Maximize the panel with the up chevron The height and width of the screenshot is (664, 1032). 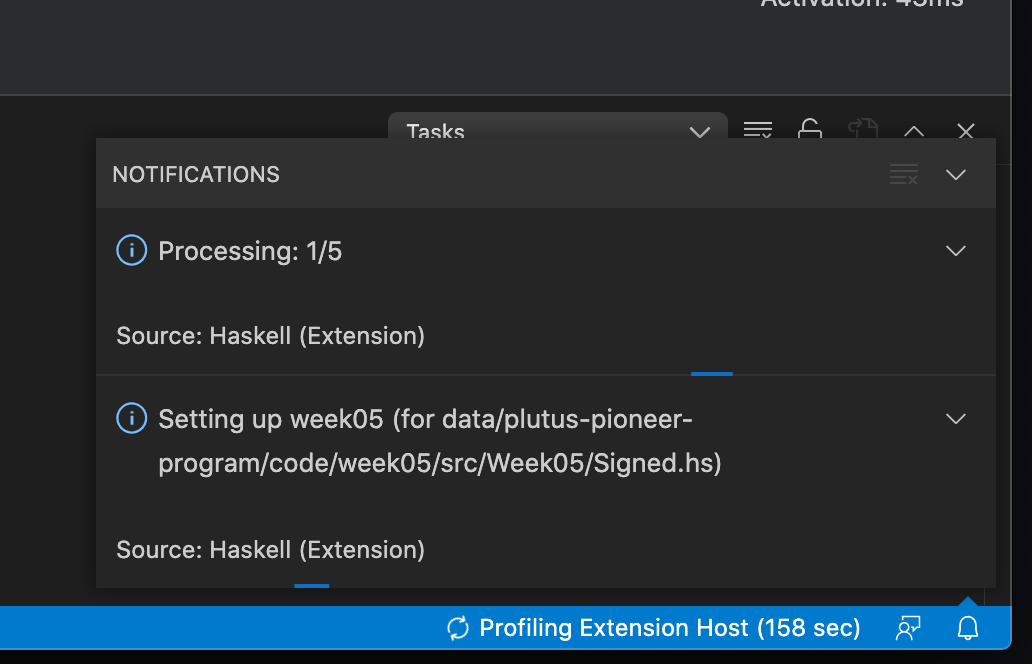point(914,131)
